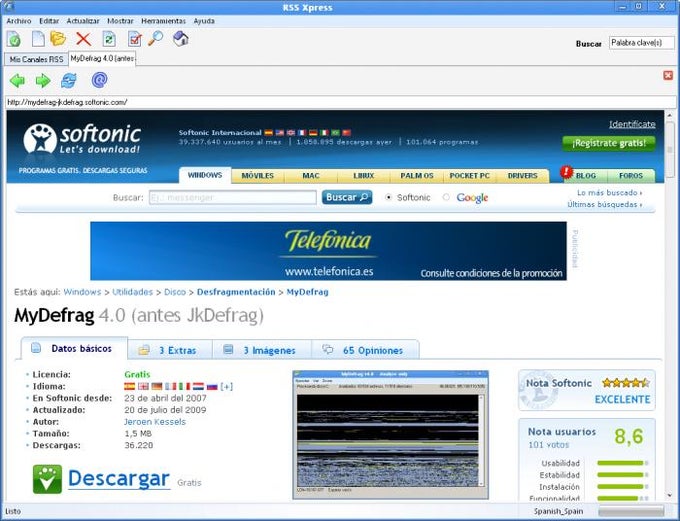Open the PALM OS site tab

point(416,176)
